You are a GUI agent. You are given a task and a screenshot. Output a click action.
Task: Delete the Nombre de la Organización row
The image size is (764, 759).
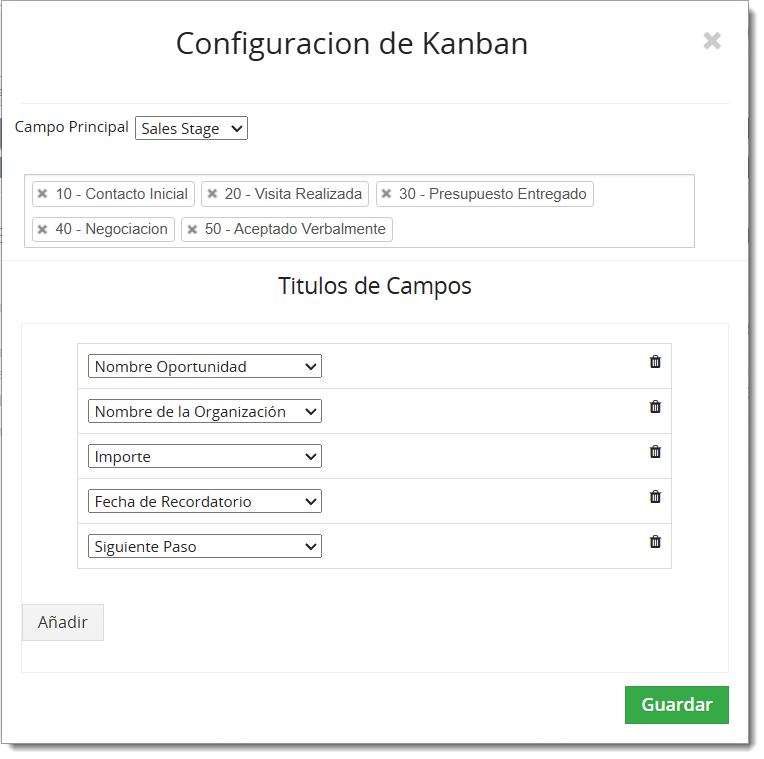point(655,407)
